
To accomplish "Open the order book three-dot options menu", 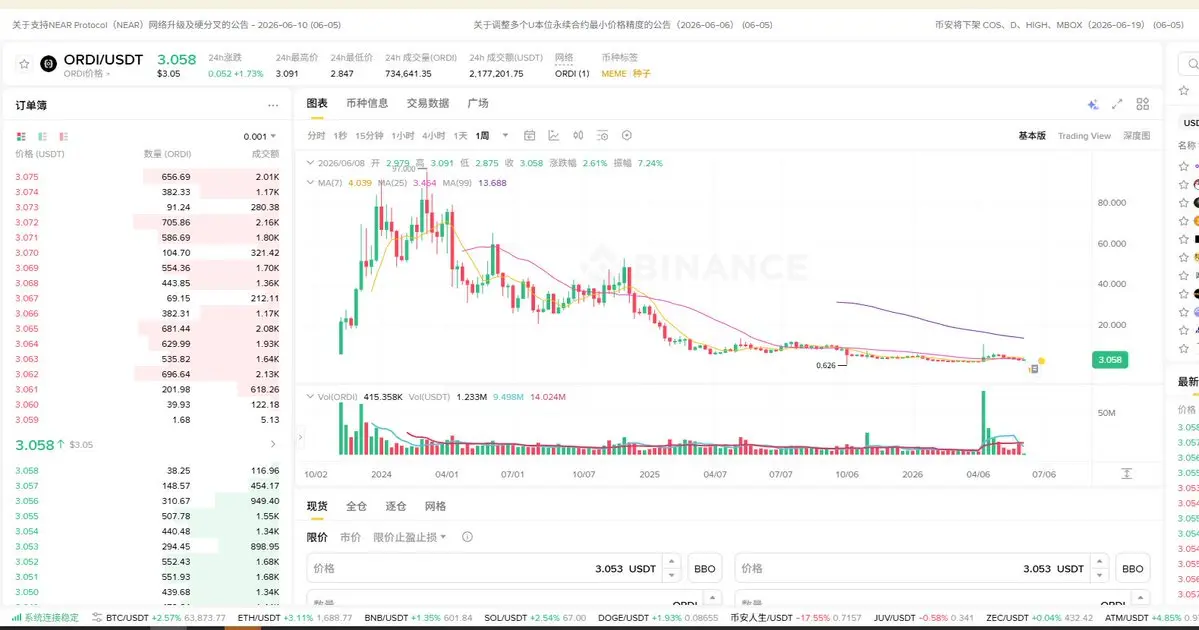I will (273, 106).
